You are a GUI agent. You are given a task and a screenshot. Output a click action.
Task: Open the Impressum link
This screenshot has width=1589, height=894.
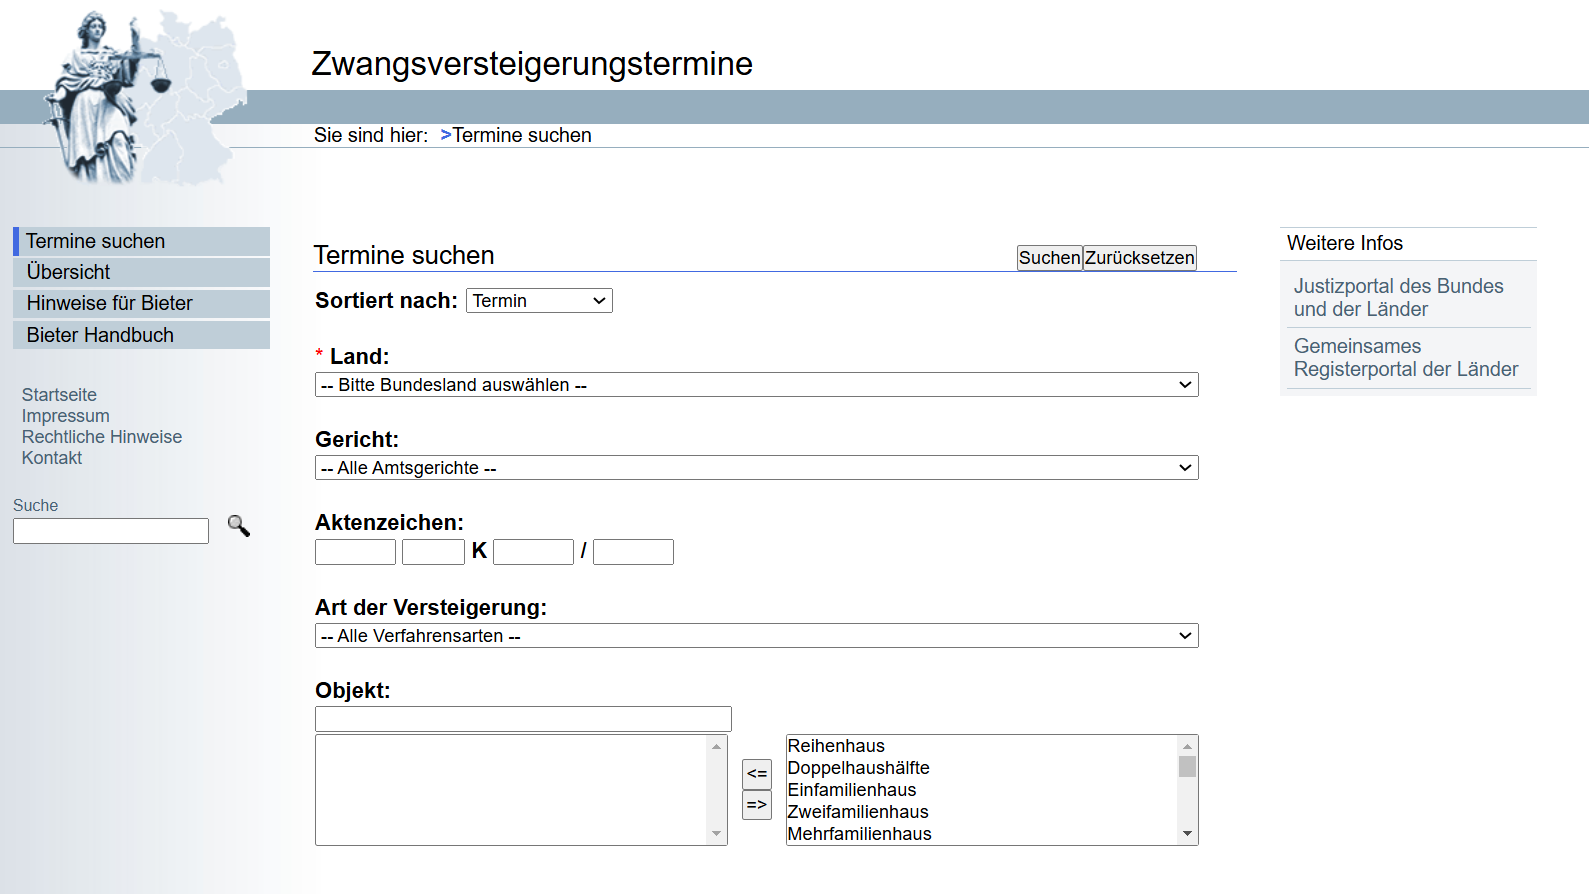66,416
